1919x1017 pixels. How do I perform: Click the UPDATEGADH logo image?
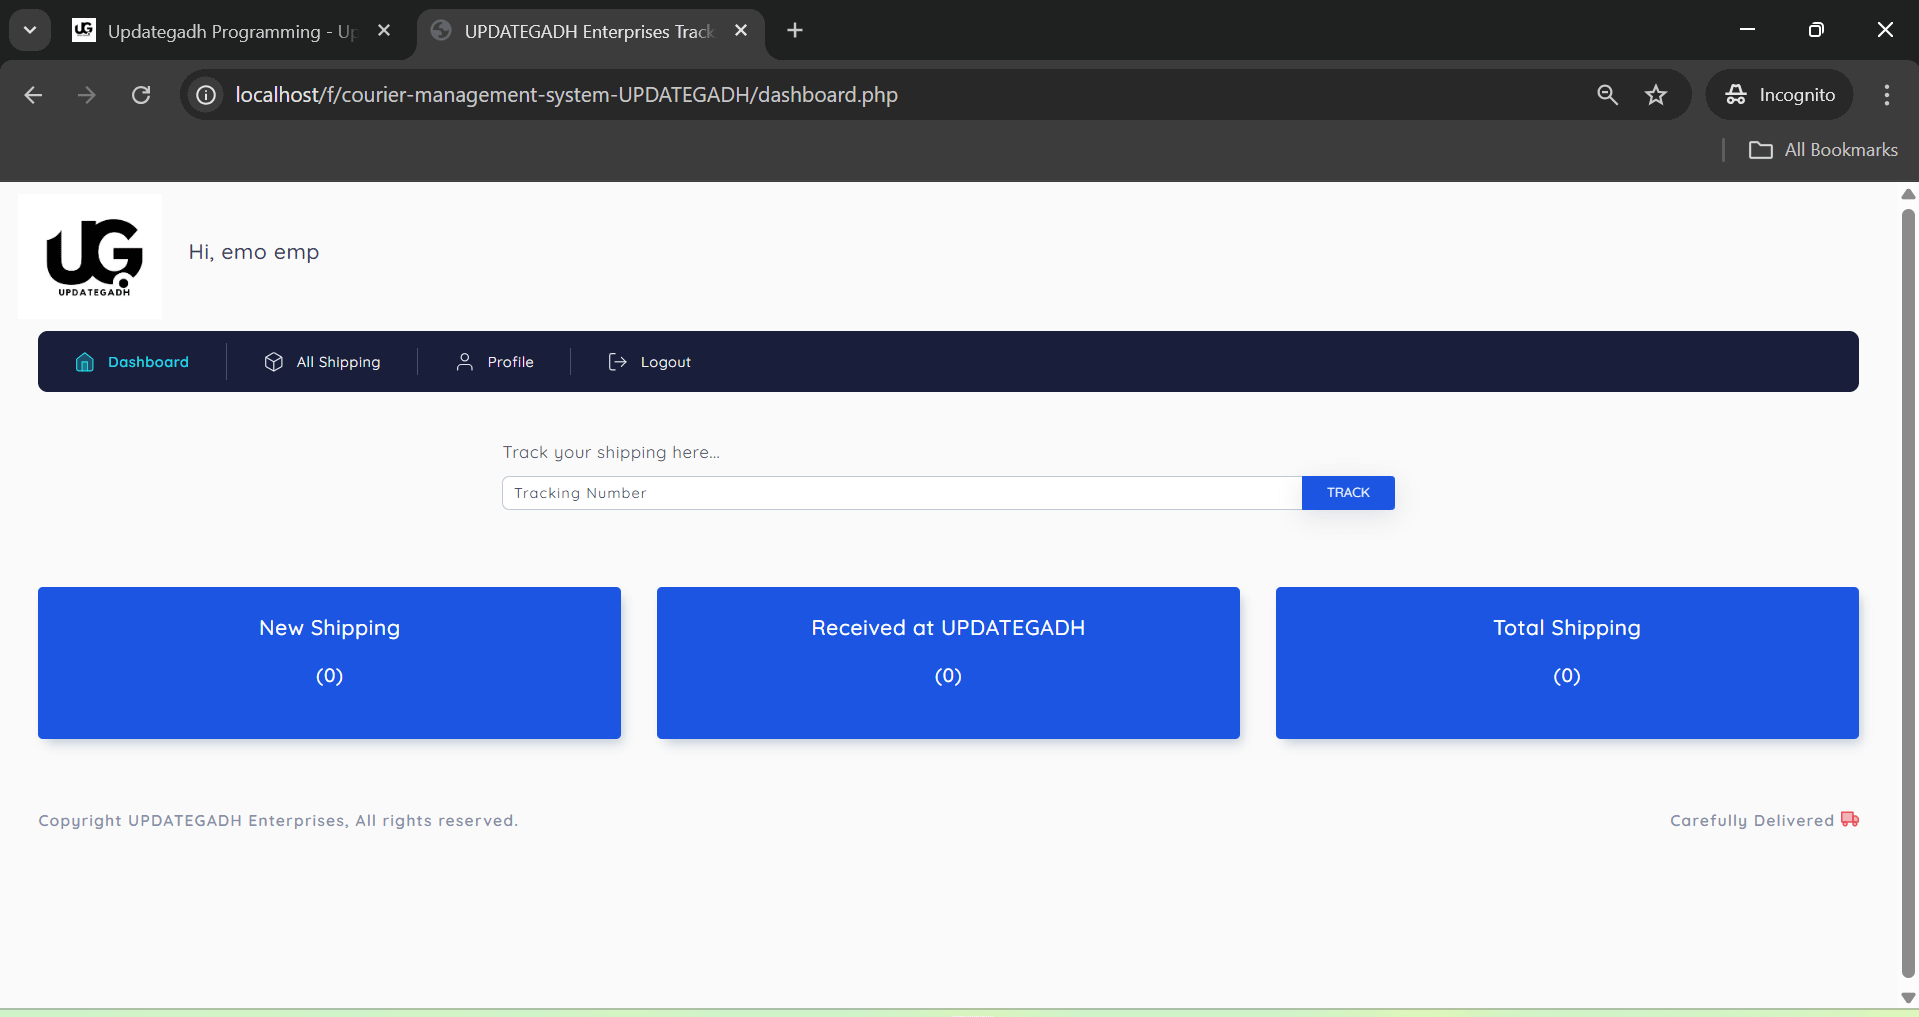(x=89, y=256)
